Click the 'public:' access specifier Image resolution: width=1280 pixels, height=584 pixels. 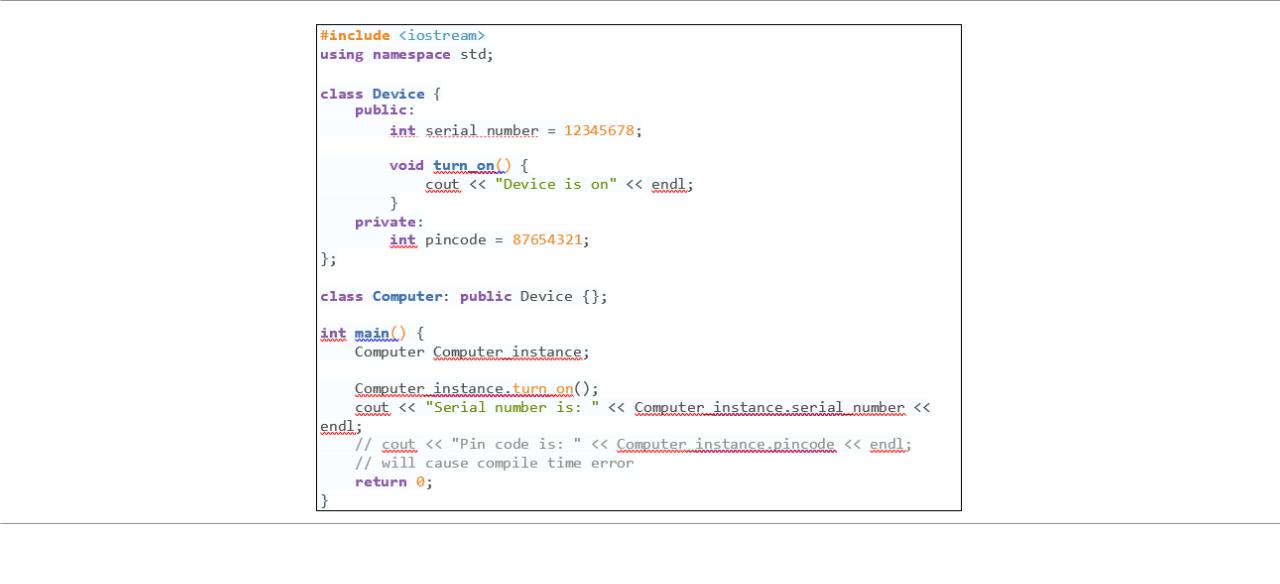tap(384, 110)
